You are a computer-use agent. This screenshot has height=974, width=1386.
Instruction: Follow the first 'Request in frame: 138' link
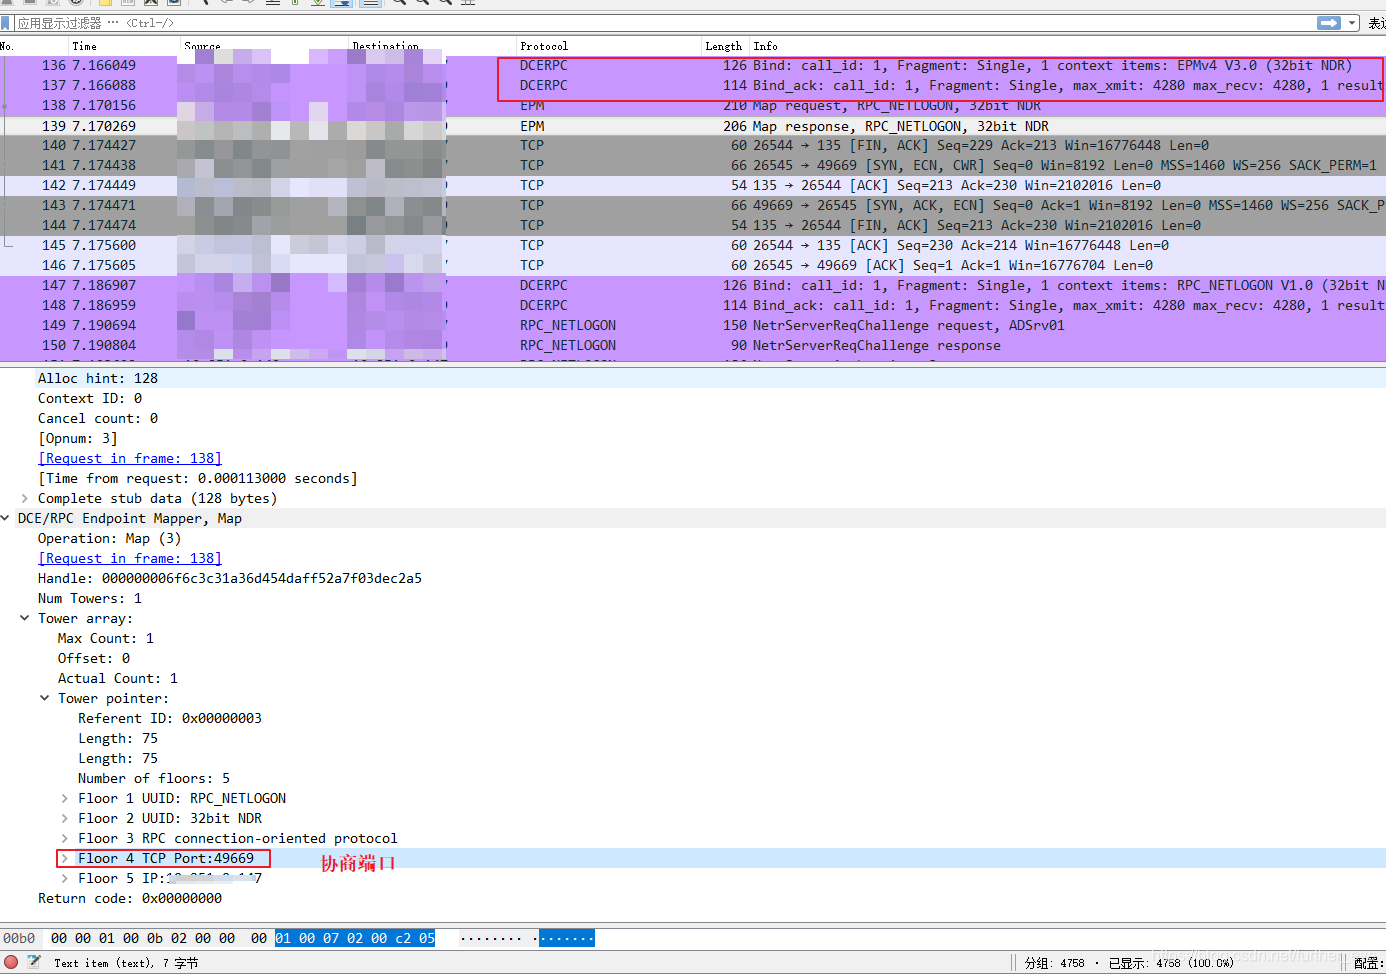pyautogui.click(x=130, y=458)
